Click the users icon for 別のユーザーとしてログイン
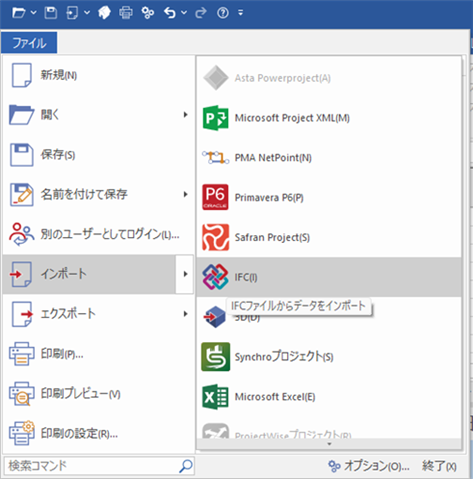Viewport: 473px width, 479px height. [21, 234]
